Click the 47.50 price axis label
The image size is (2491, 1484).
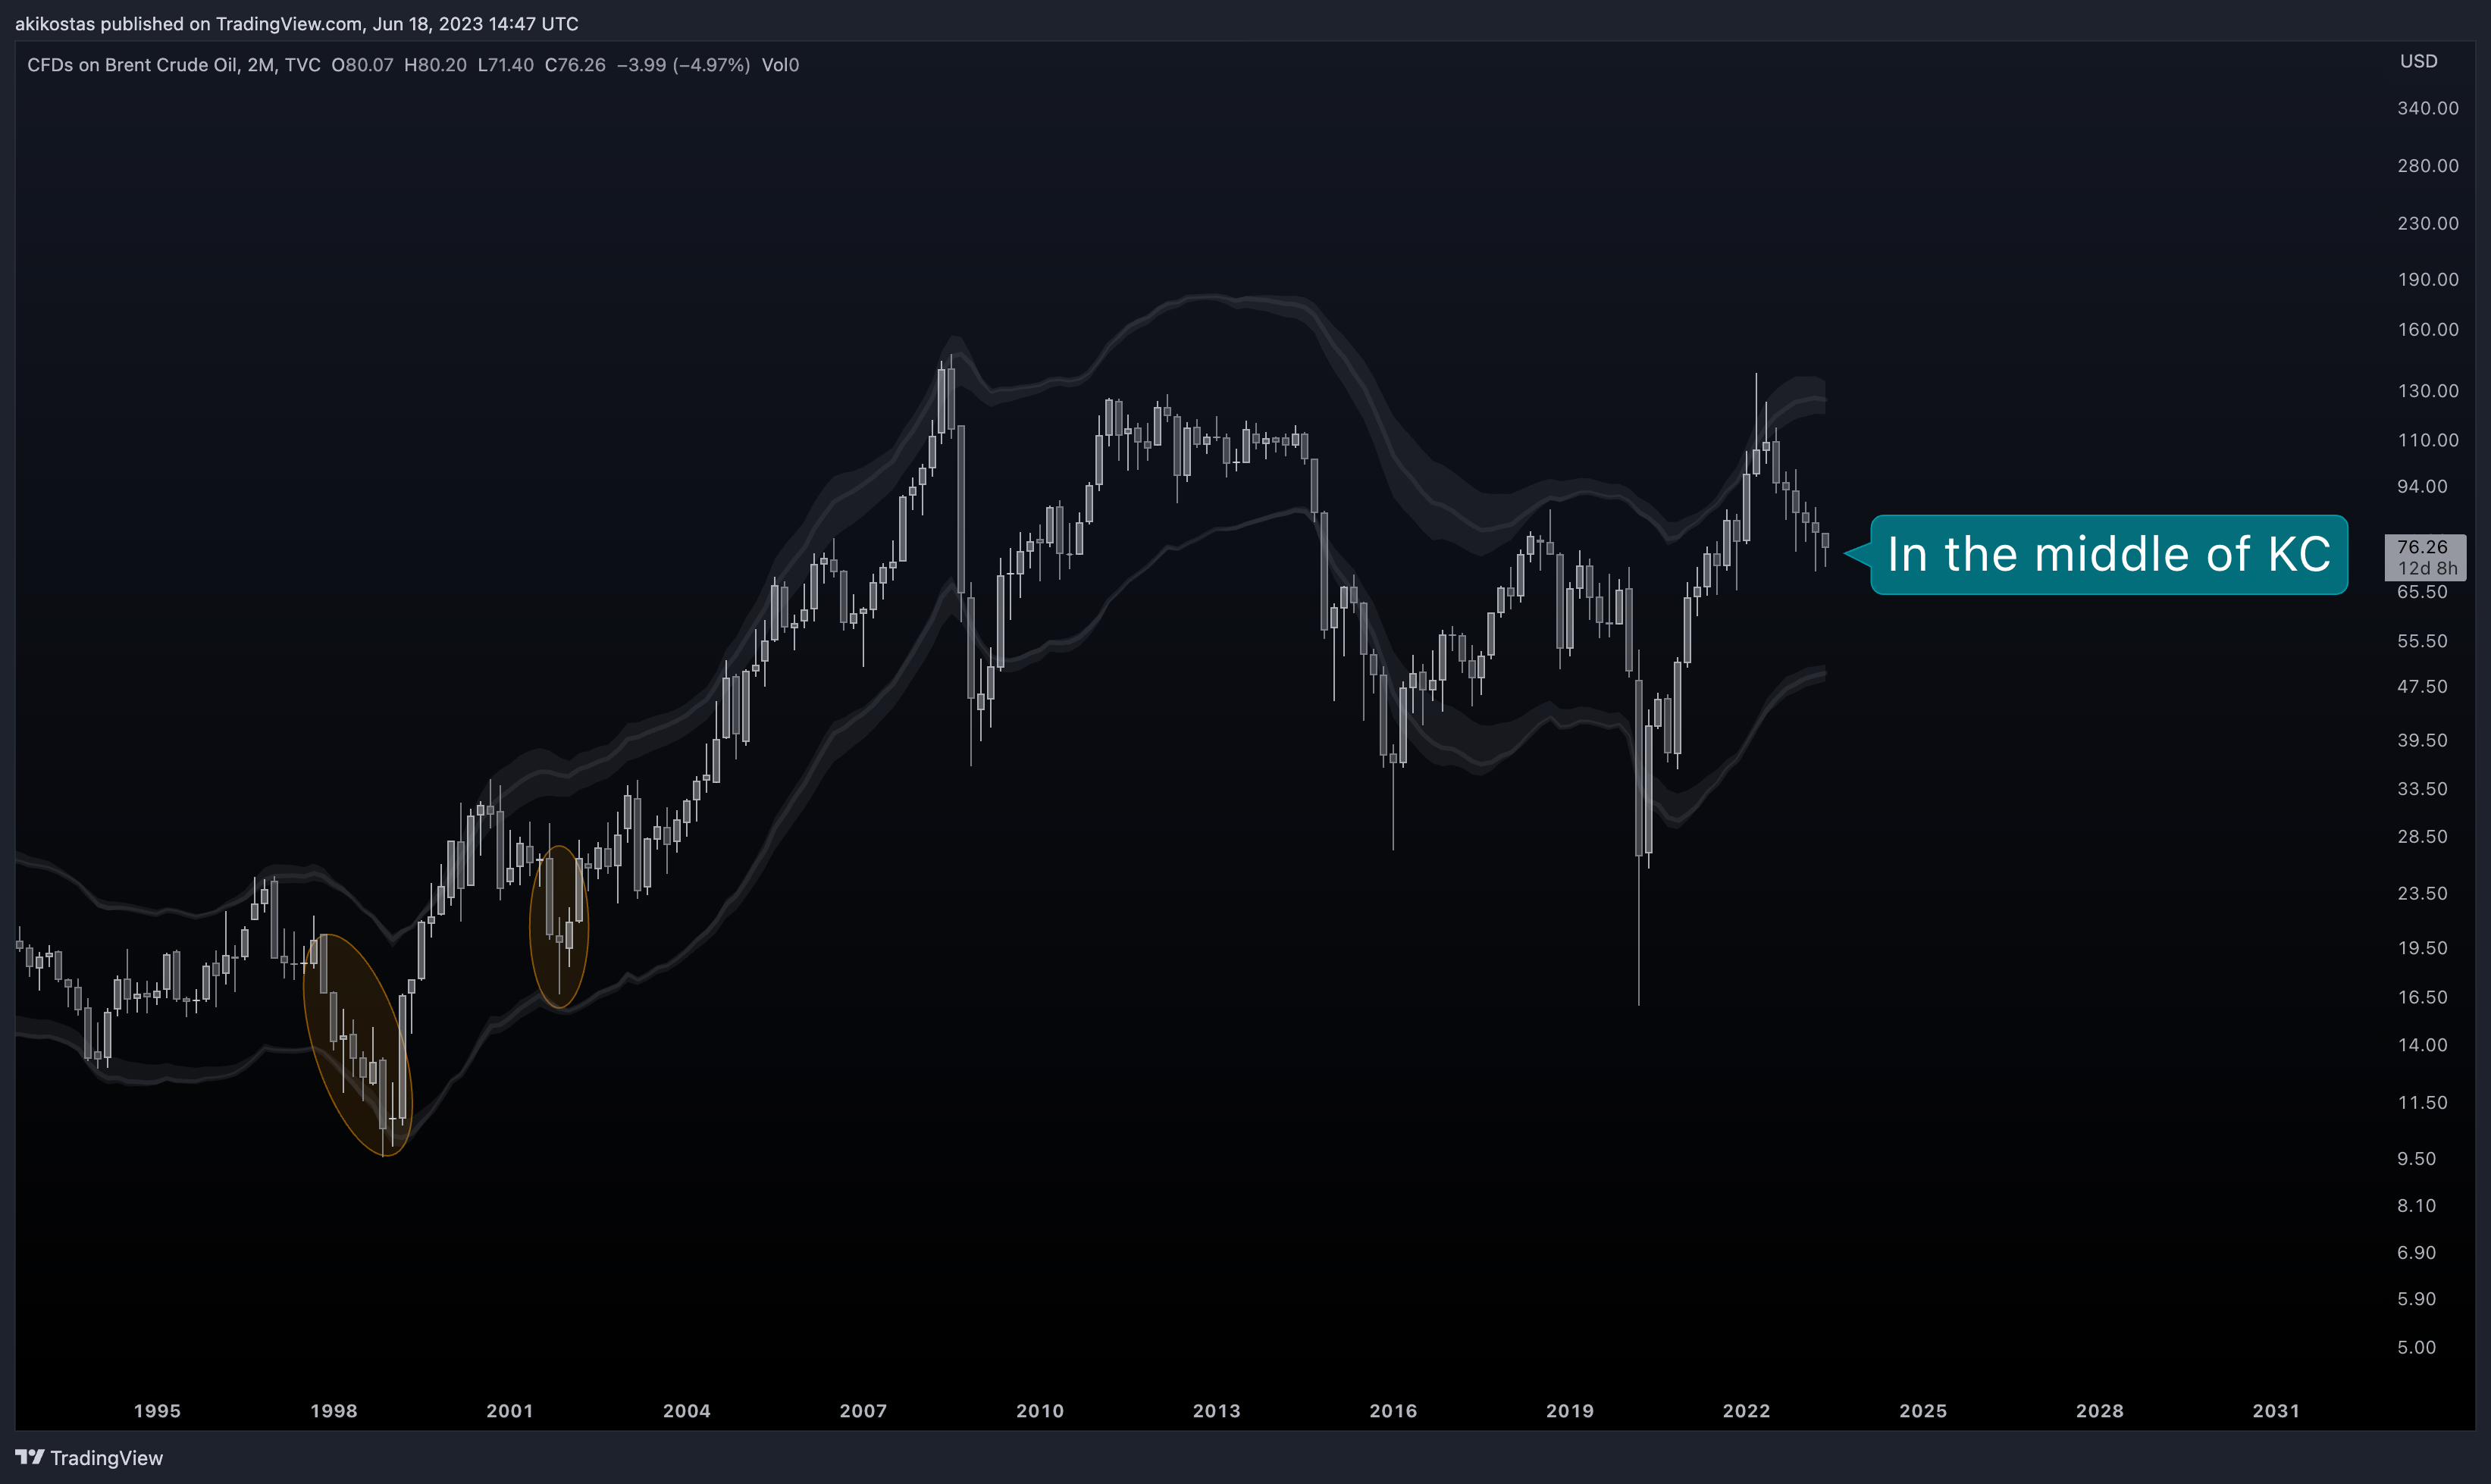[2422, 687]
